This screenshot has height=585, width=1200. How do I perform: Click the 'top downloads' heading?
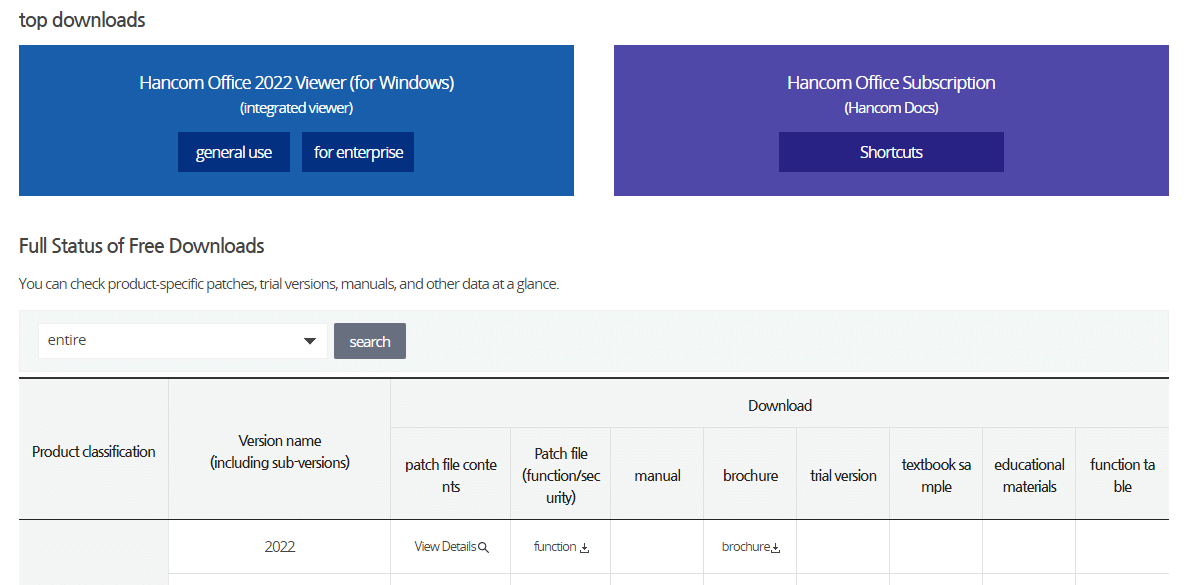pyautogui.click(x=81, y=19)
